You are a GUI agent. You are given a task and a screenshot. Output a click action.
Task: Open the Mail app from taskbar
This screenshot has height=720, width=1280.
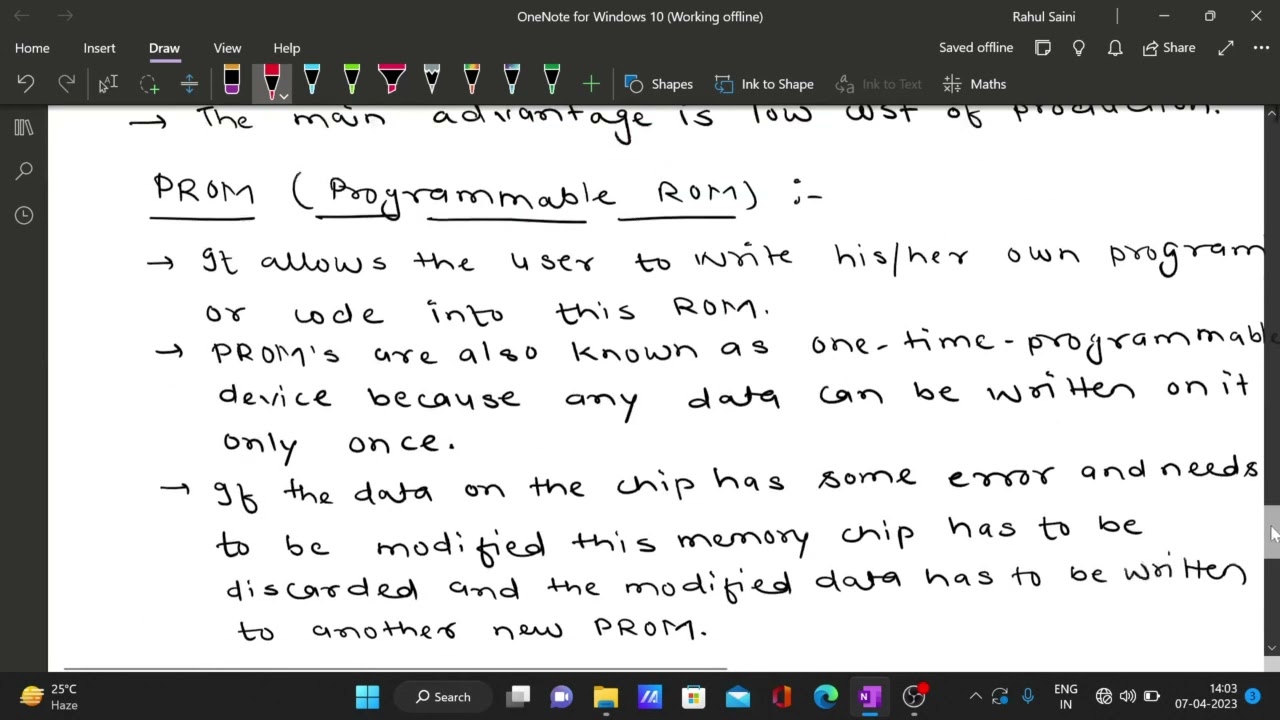coord(738,697)
